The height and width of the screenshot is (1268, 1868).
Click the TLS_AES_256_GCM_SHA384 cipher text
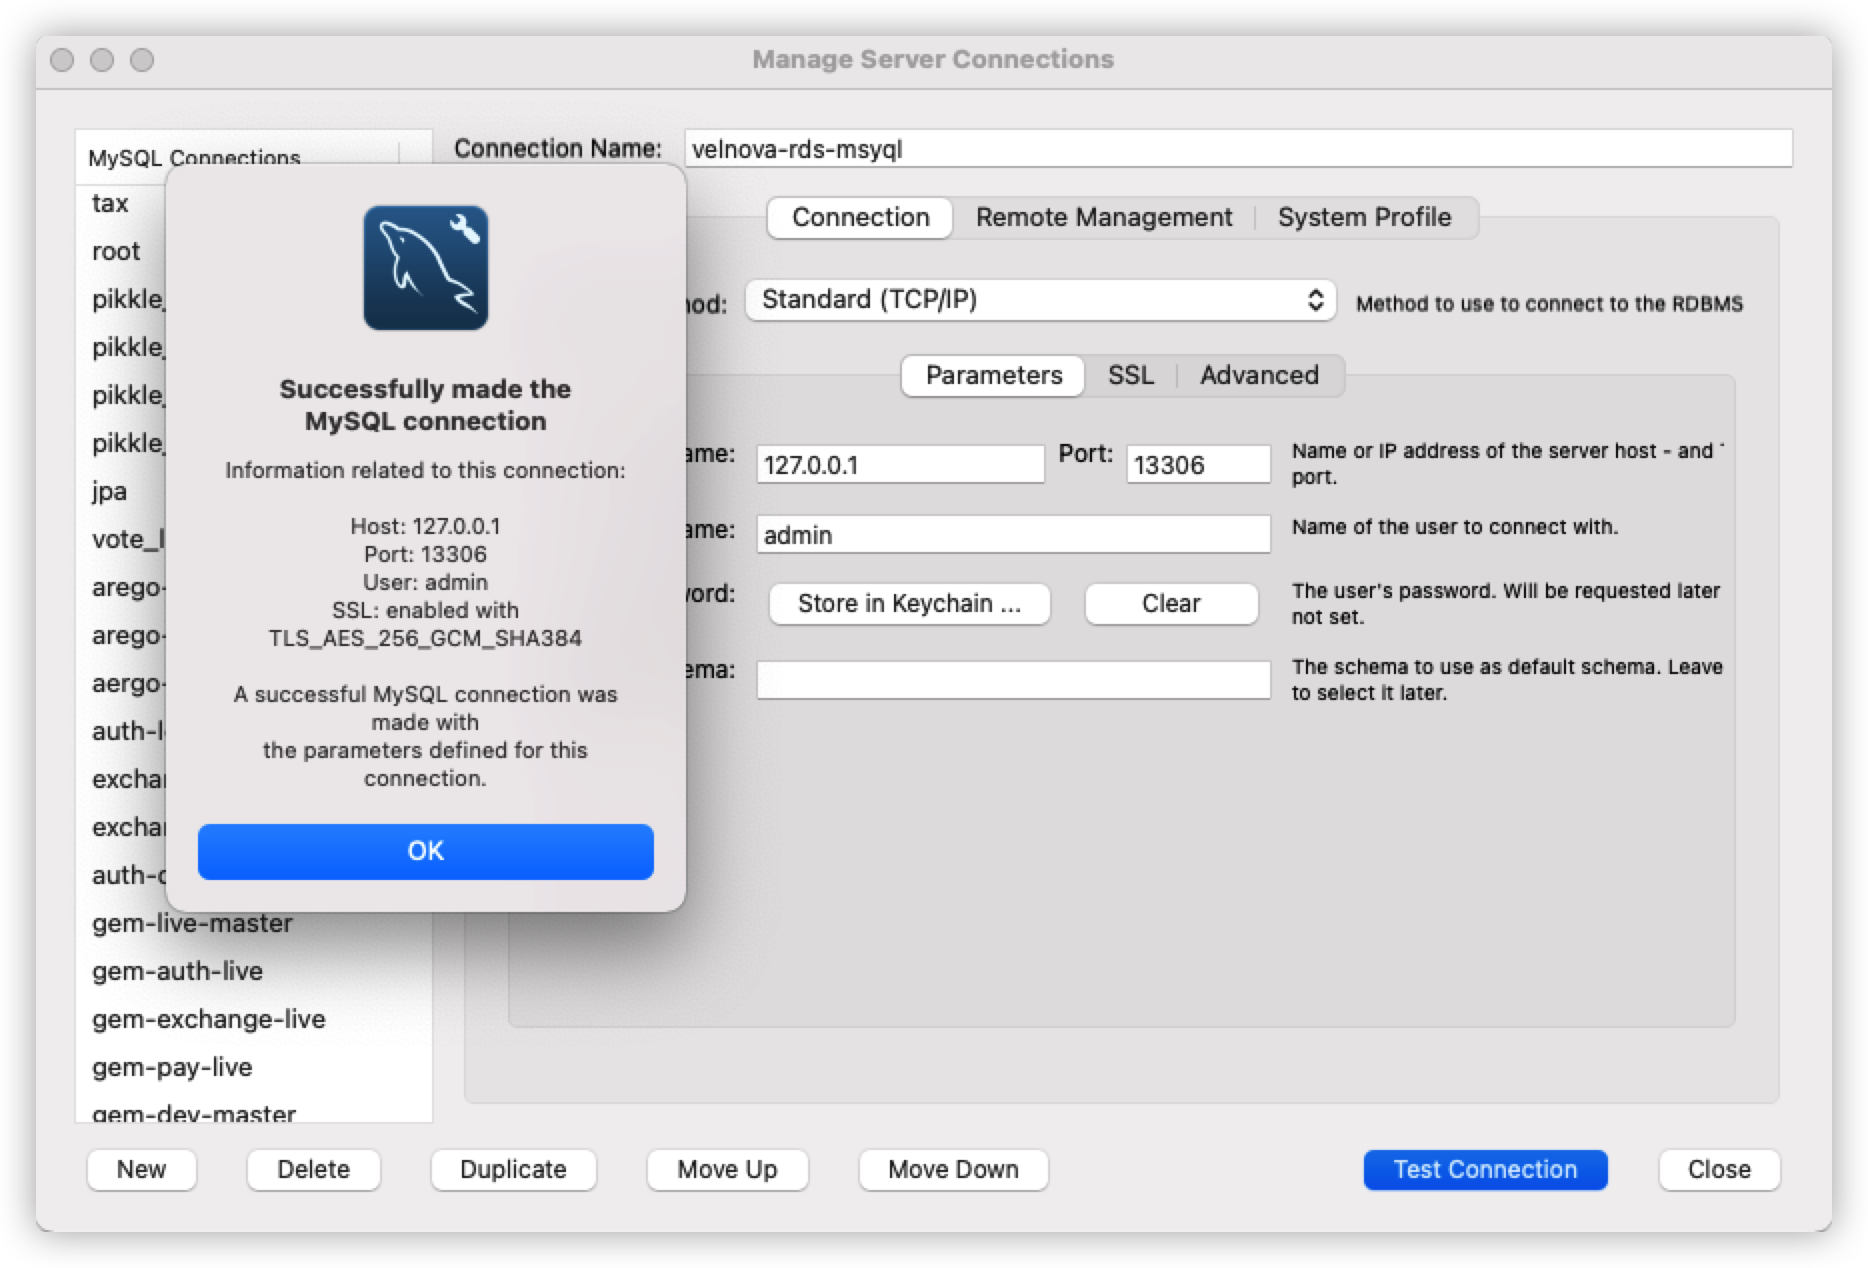425,638
